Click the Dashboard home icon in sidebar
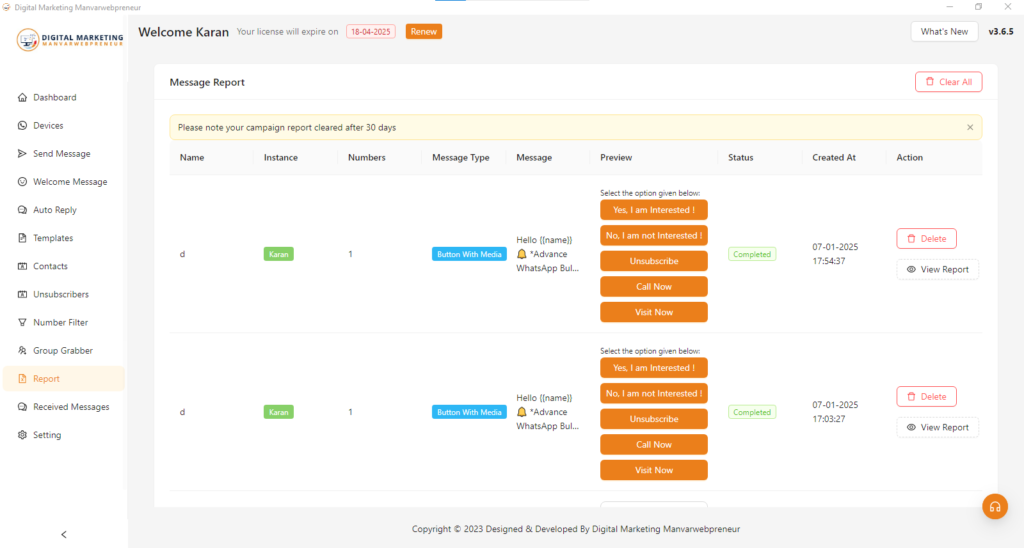The image size is (1024, 548). click(23, 98)
